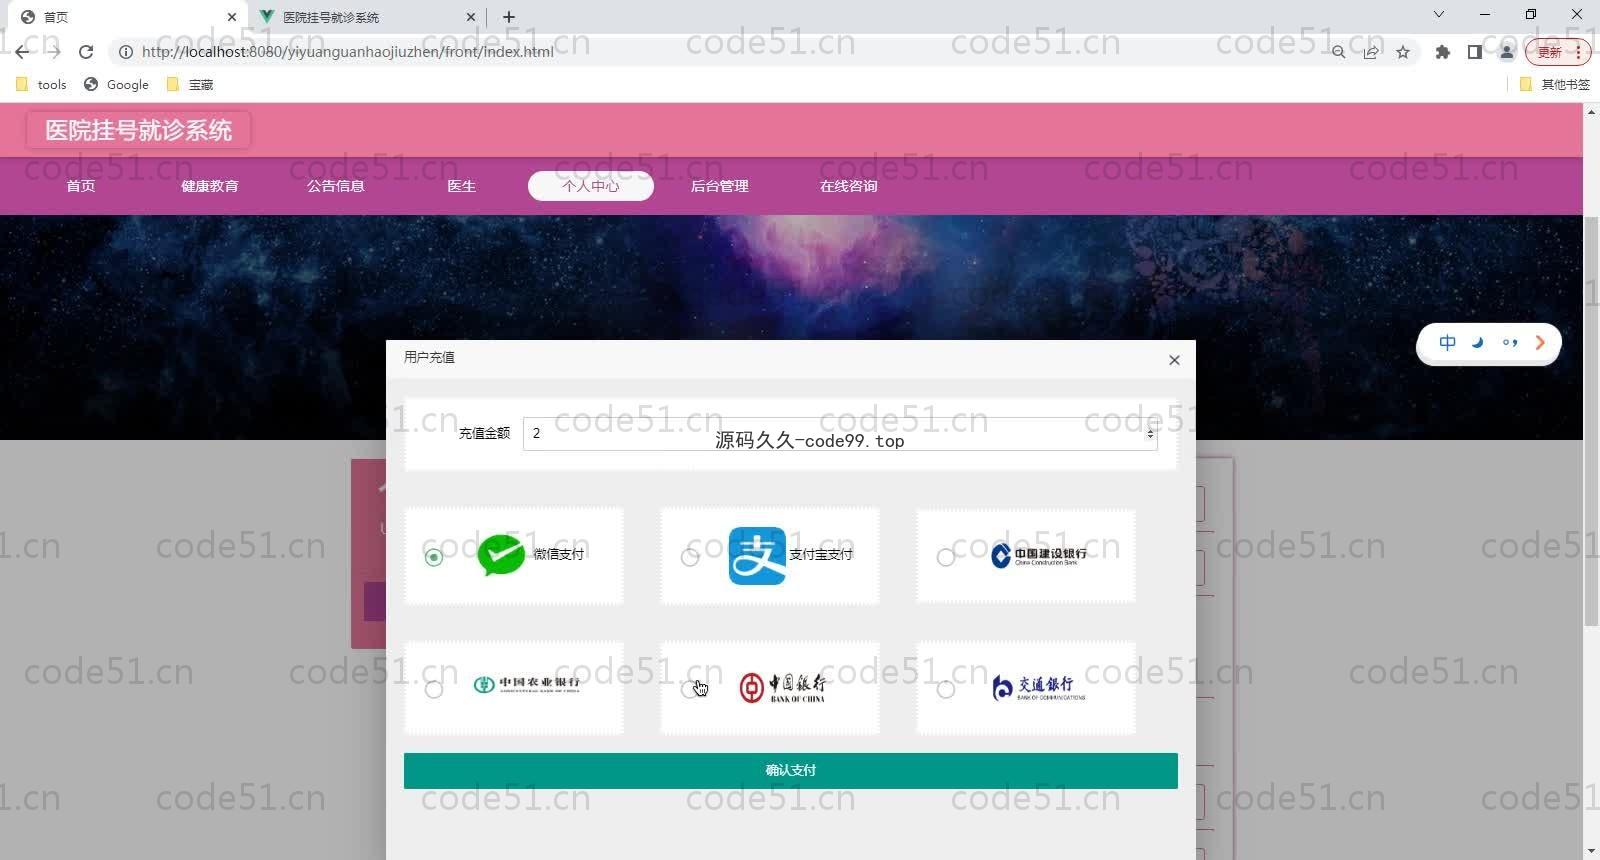1600x860 pixels.
Task: Click the browser forward arrow
Action: [54, 52]
